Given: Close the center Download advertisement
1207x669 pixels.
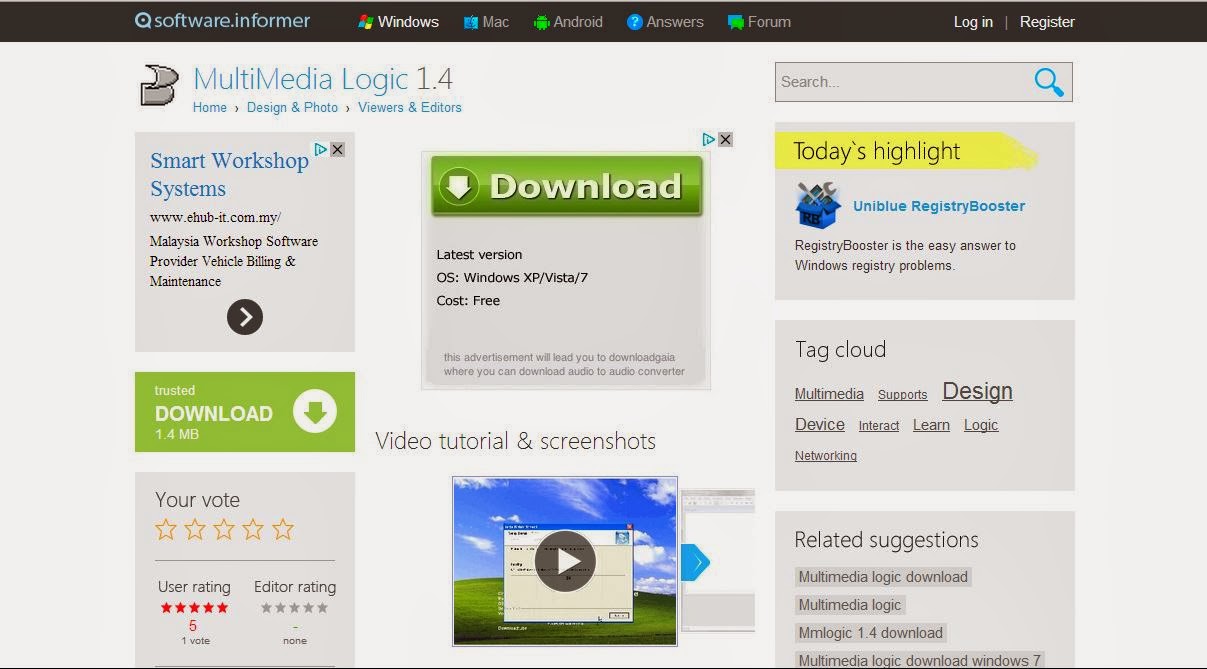Looking at the screenshot, I should (x=726, y=139).
